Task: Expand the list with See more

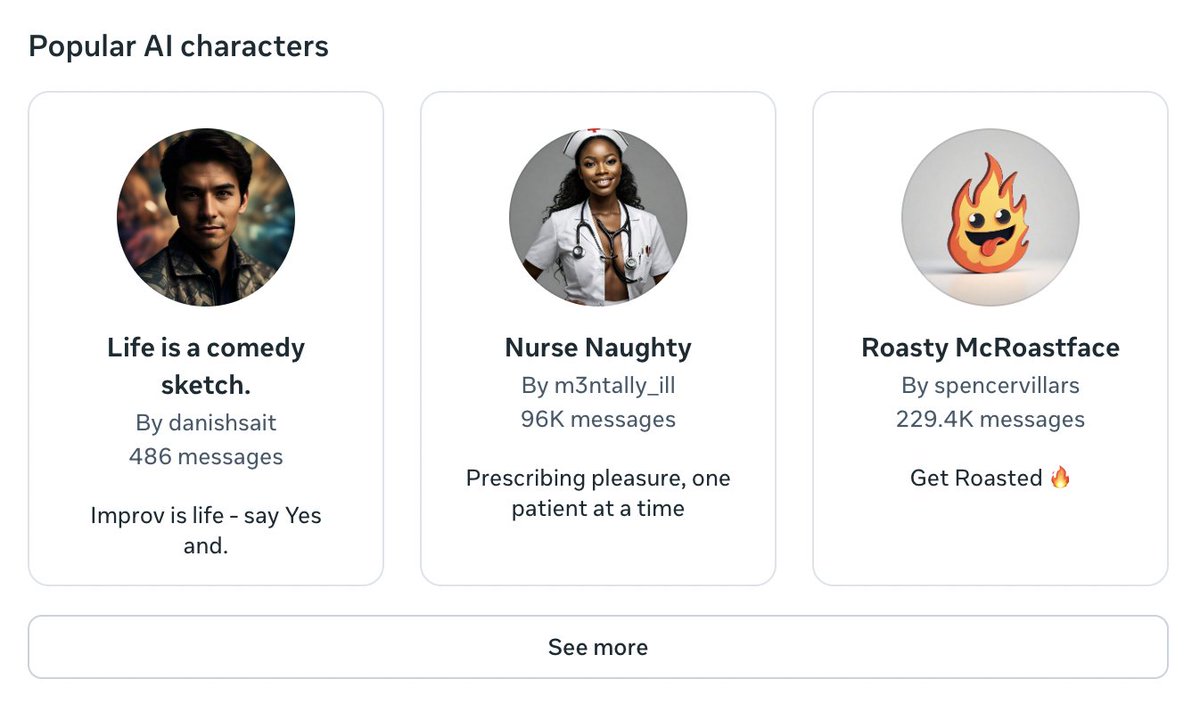Action: [x=598, y=647]
